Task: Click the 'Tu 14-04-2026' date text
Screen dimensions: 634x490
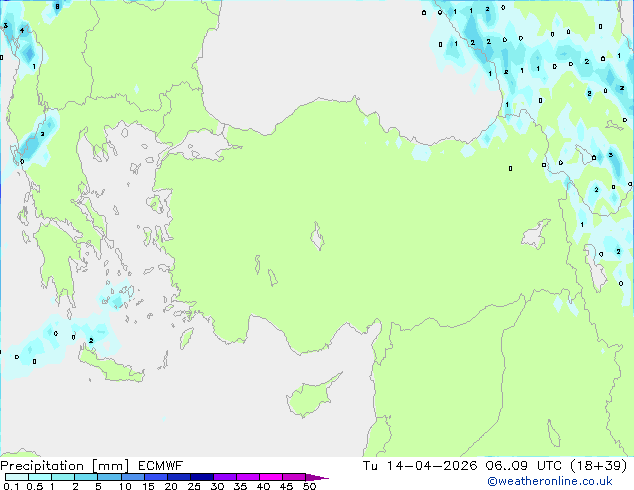Action: coord(420,466)
